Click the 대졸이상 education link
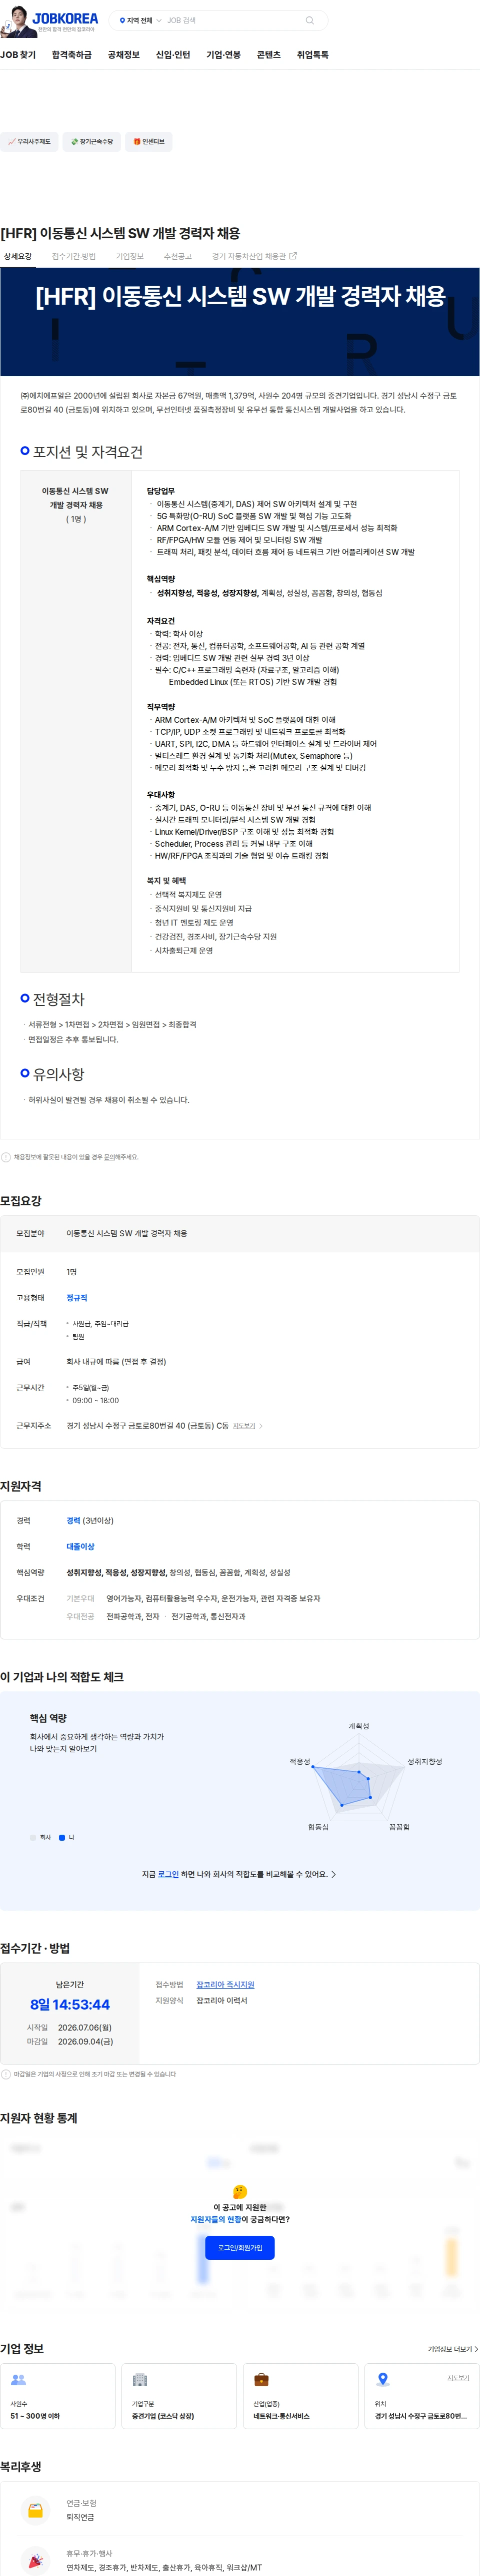Screen dimensions: 480x2576 tap(81, 1547)
